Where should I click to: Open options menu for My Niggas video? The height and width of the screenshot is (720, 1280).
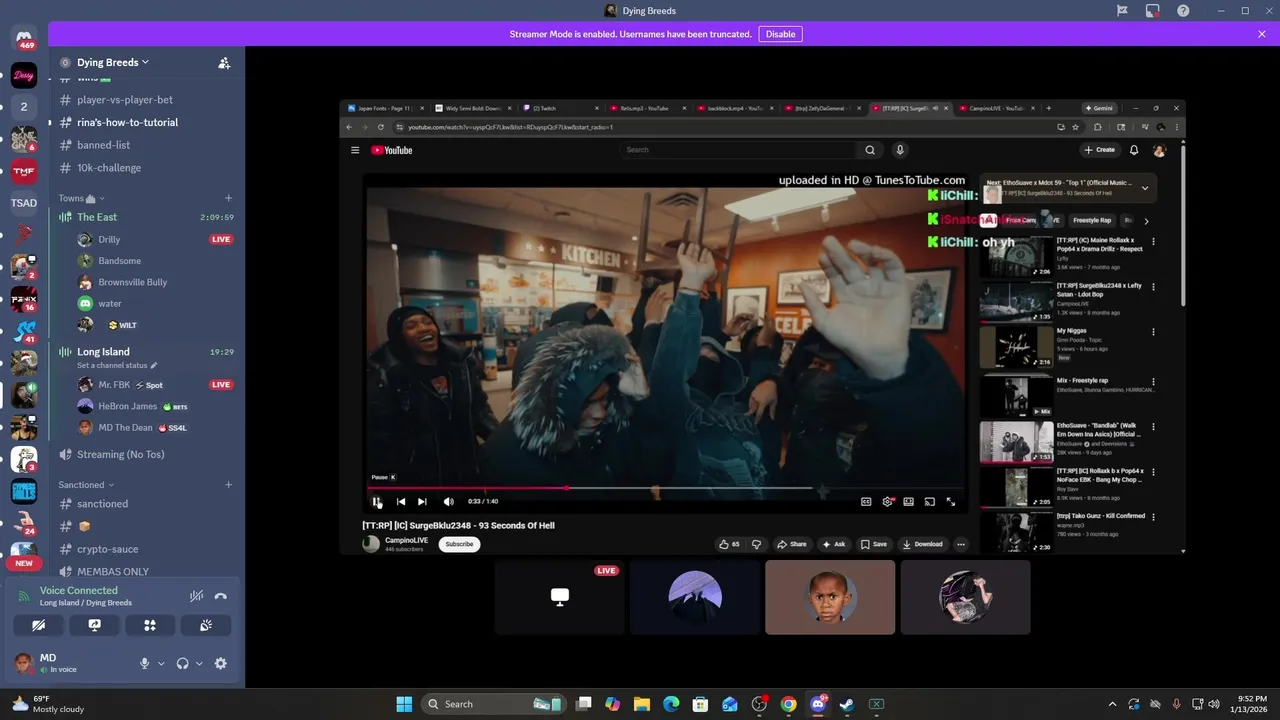[x=1153, y=332]
